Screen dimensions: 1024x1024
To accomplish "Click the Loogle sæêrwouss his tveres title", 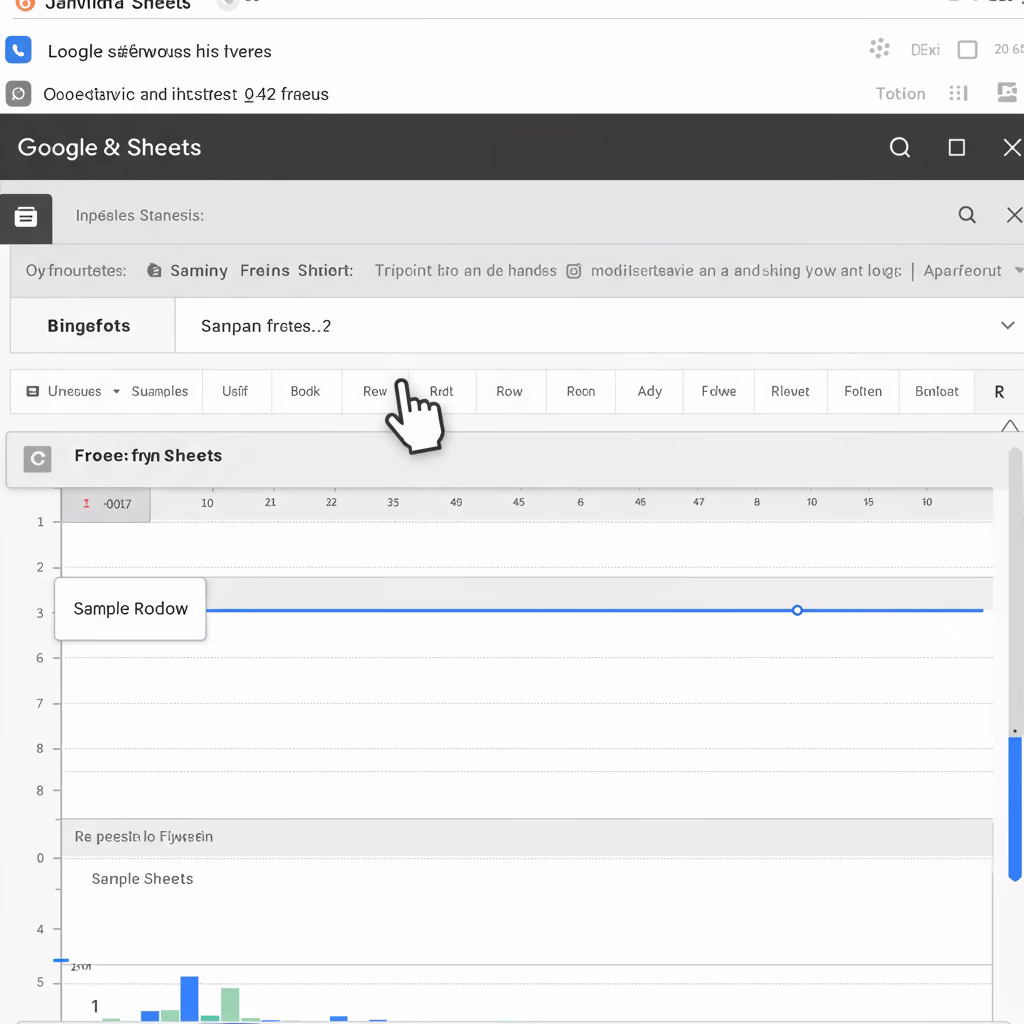I will tap(159, 52).
